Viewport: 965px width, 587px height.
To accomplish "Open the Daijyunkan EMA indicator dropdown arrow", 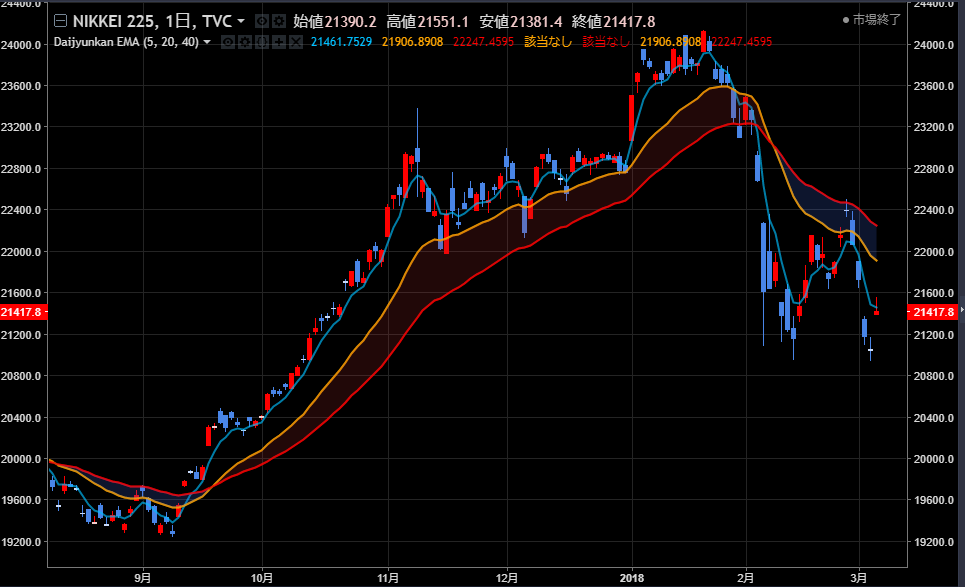I will (x=207, y=42).
